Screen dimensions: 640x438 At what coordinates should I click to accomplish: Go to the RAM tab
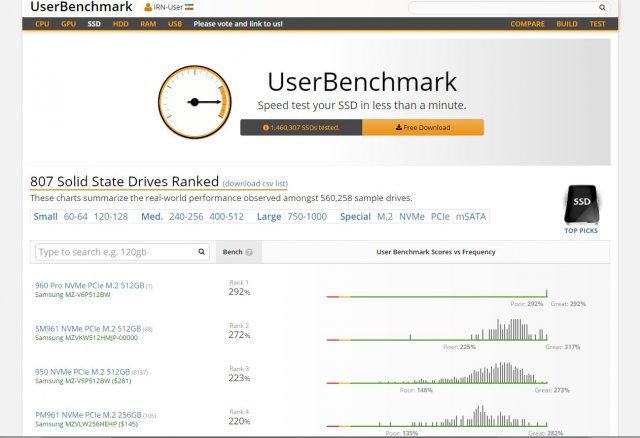point(147,23)
